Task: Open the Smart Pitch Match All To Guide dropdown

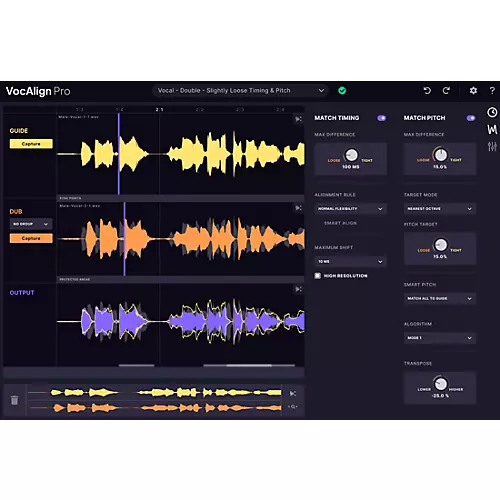Action: tap(440, 298)
